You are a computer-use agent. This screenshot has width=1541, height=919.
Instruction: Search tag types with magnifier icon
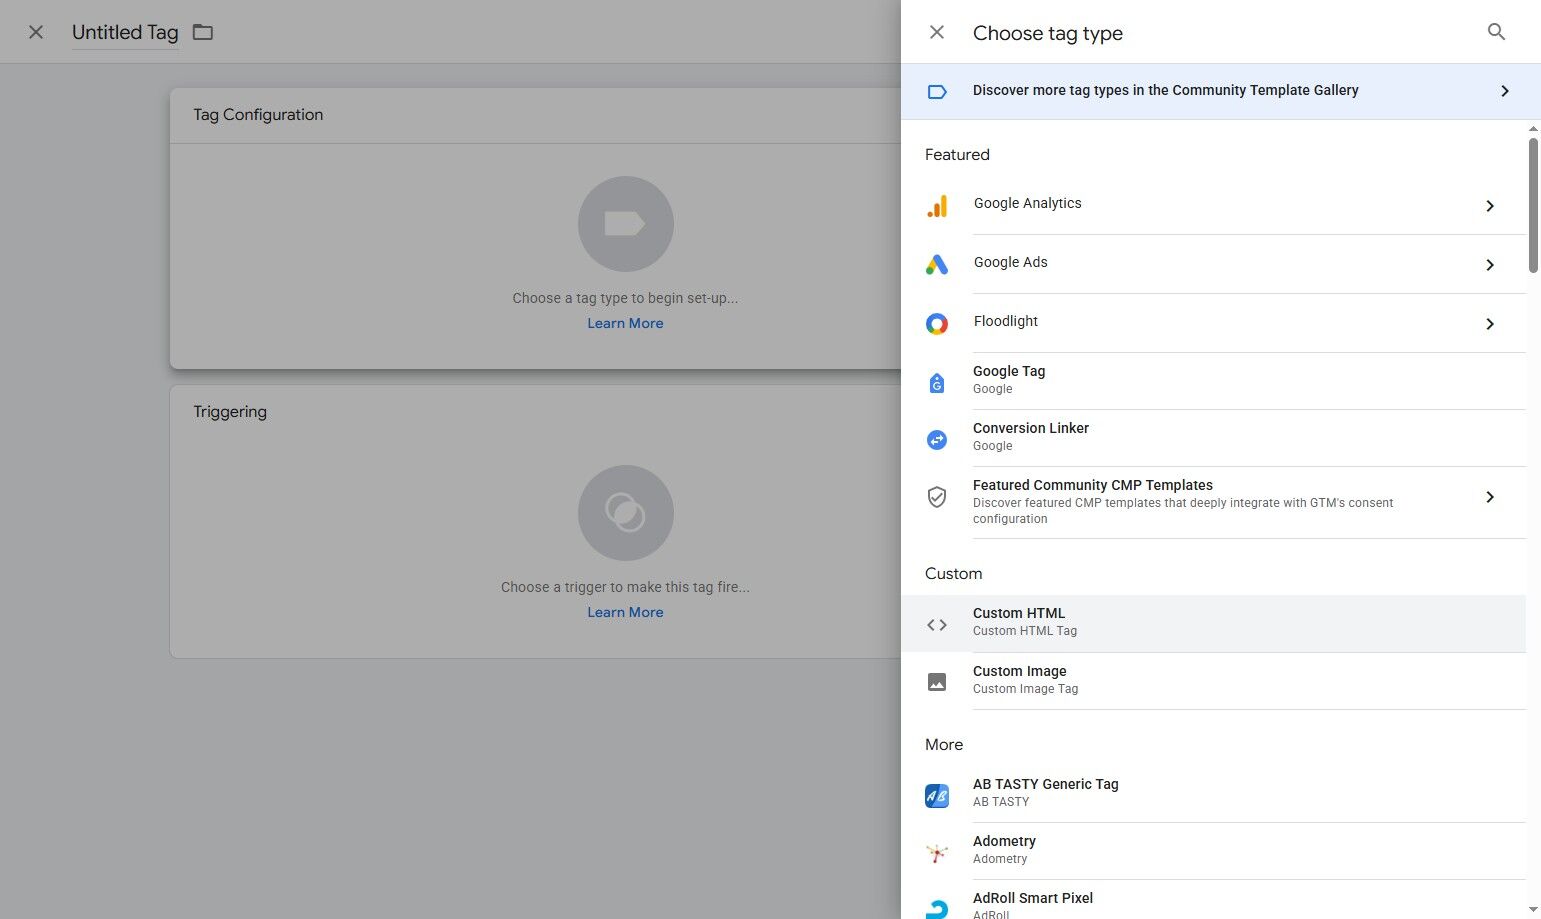[x=1496, y=32]
